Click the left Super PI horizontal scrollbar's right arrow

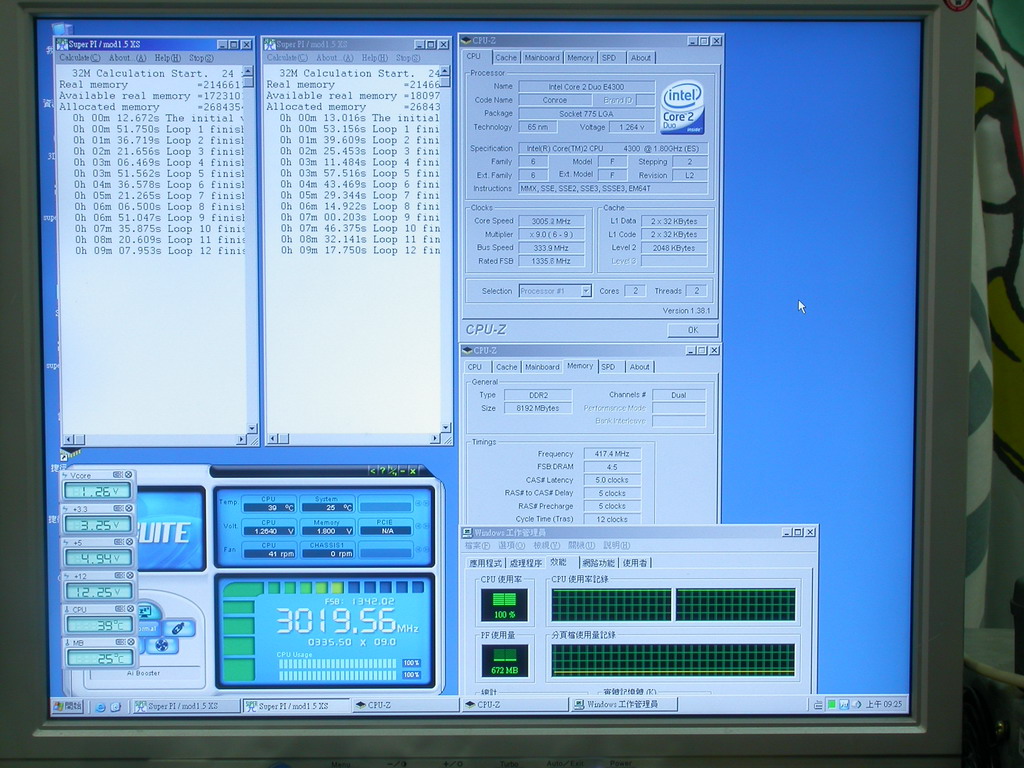point(240,440)
